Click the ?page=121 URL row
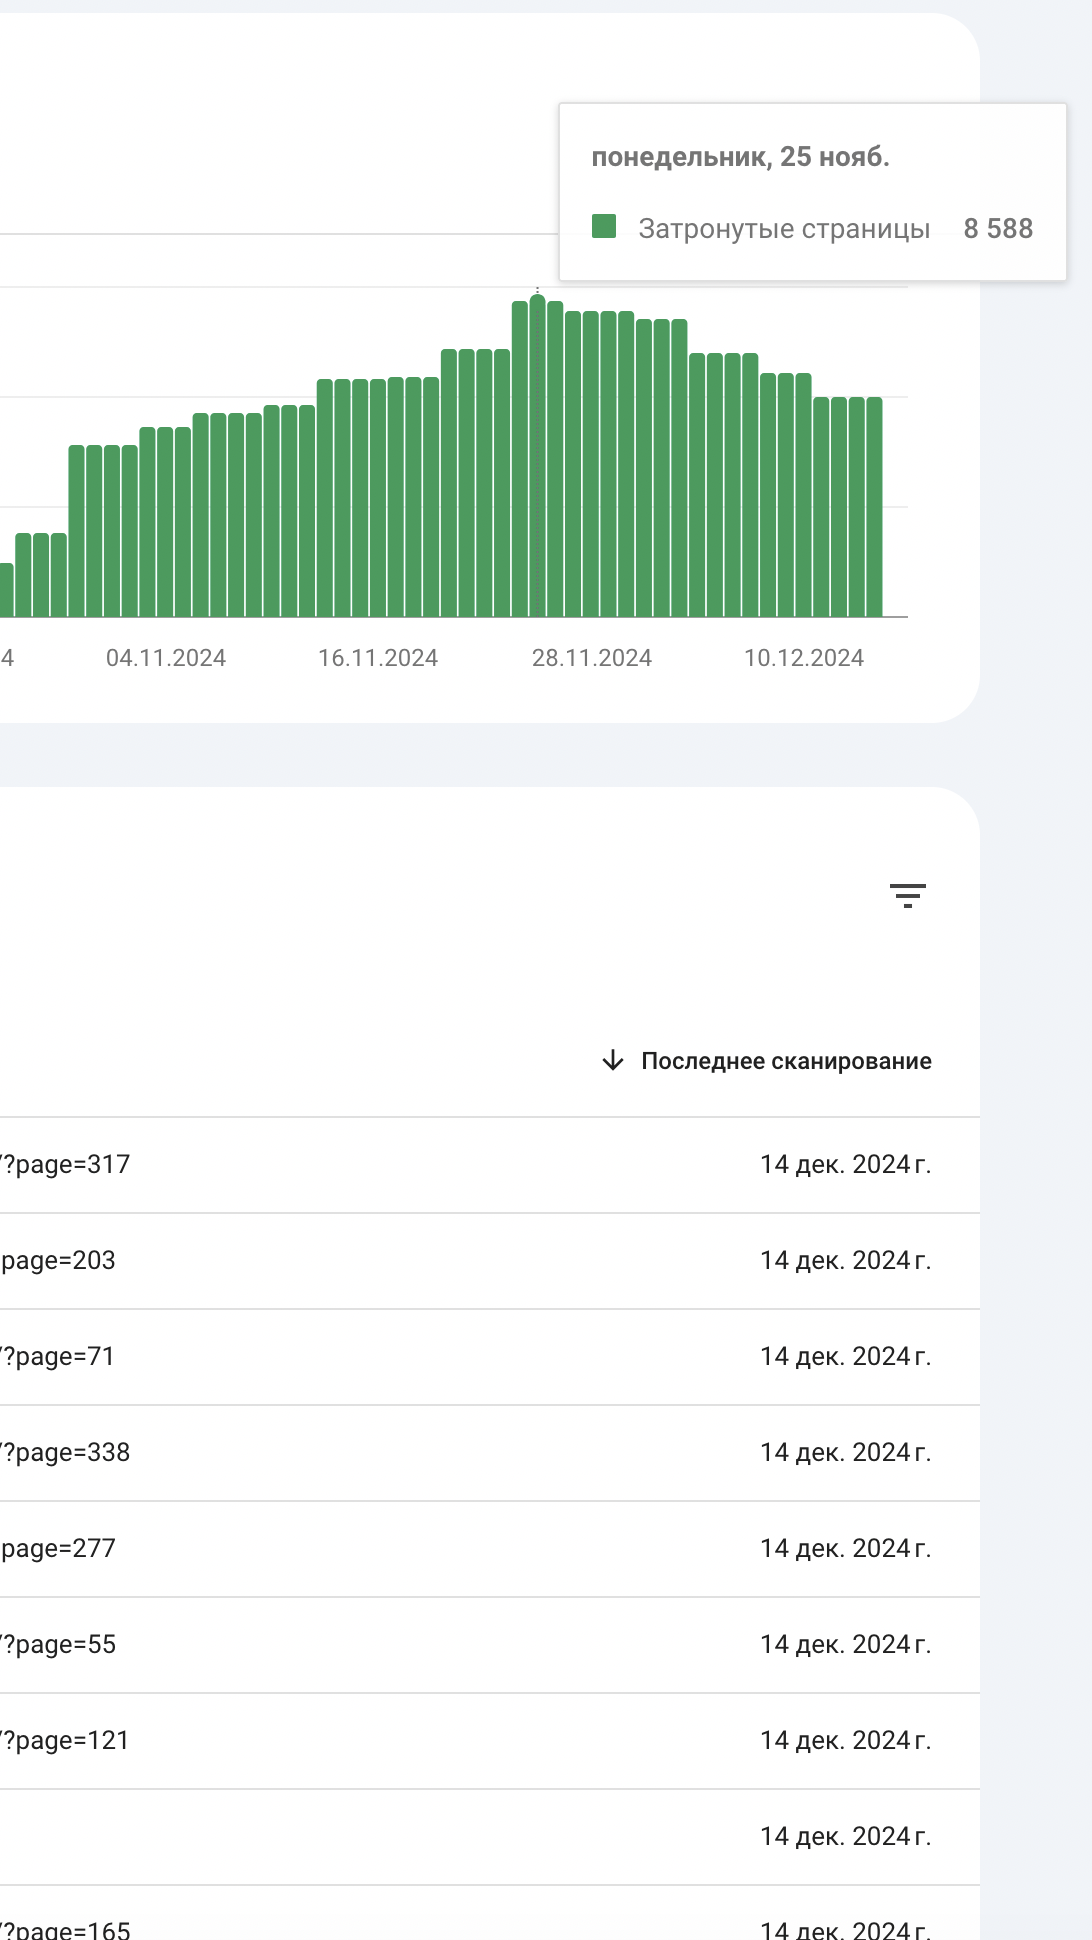Viewport: 1092px width, 1940px height. click(66, 1741)
